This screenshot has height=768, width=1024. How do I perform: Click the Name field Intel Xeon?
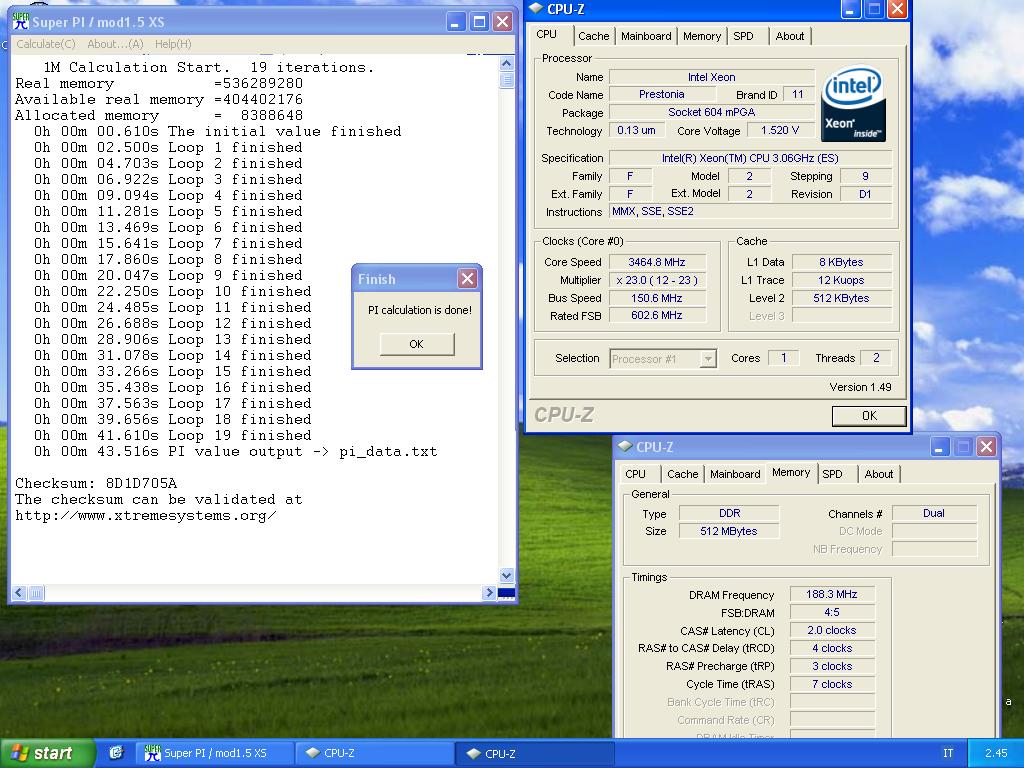[712, 77]
